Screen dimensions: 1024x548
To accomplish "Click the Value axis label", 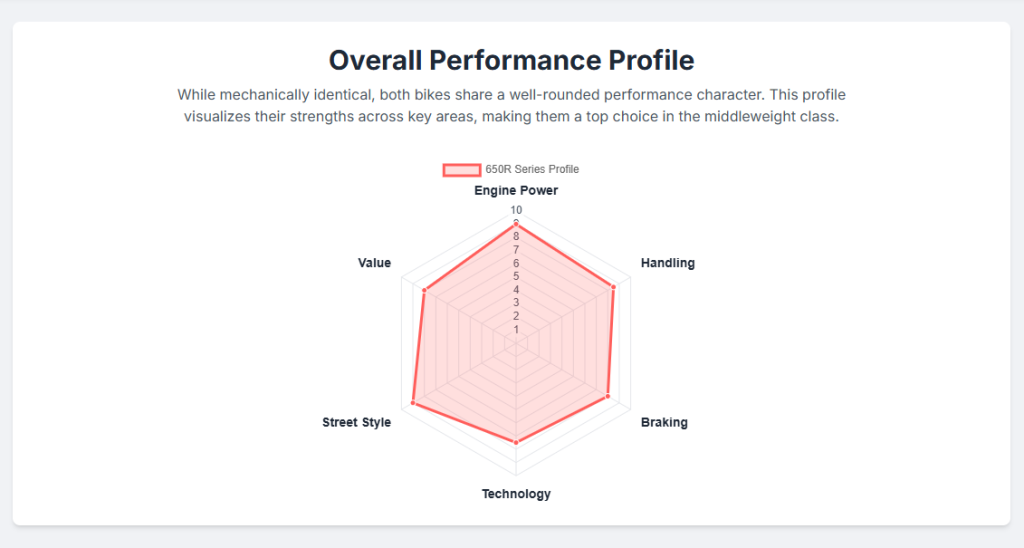I will point(374,263).
